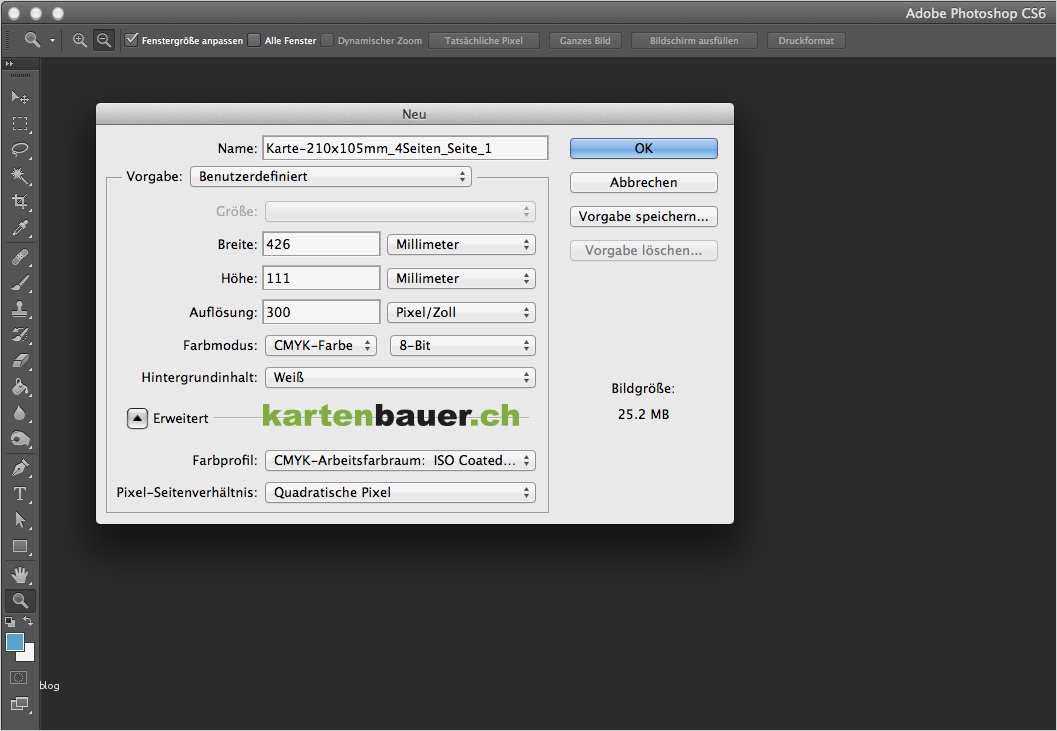Select the Zoom tool in toolbox

point(20,600)
